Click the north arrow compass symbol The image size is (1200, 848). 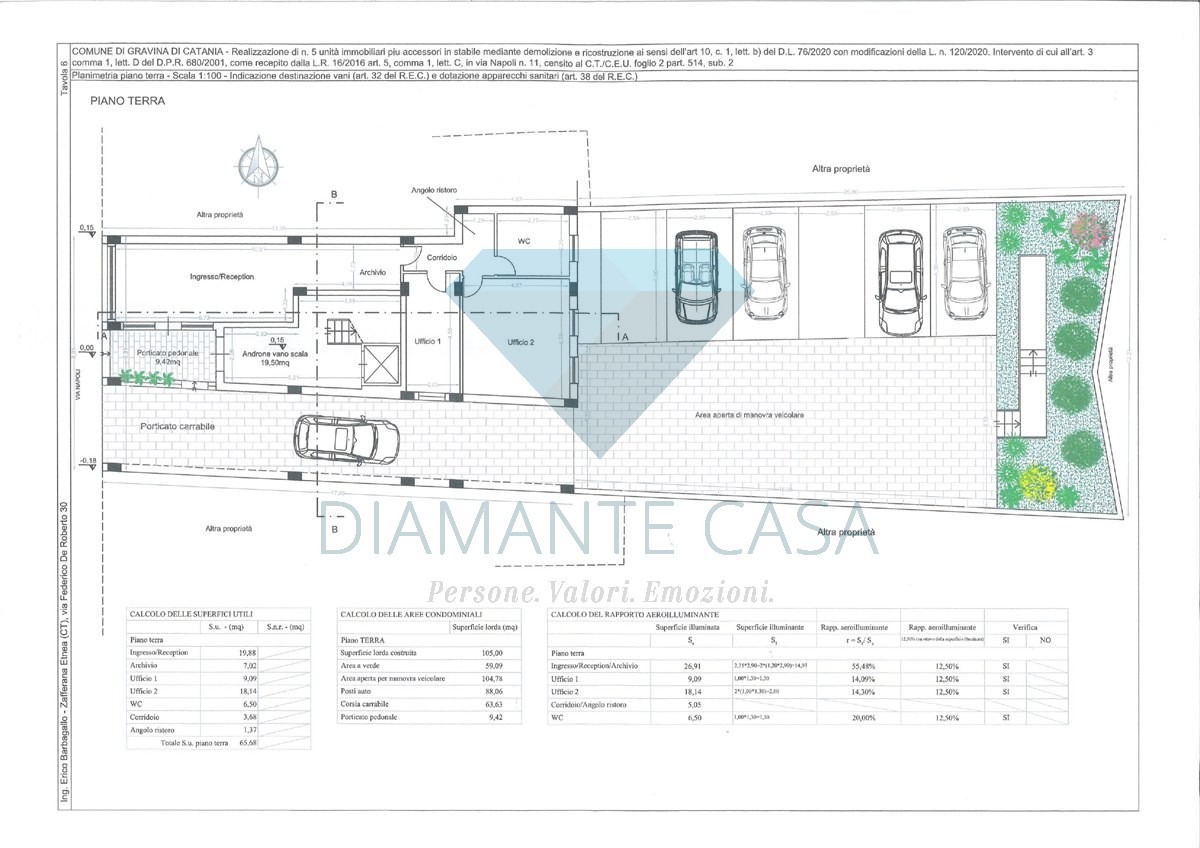click(x=258, y=164)
